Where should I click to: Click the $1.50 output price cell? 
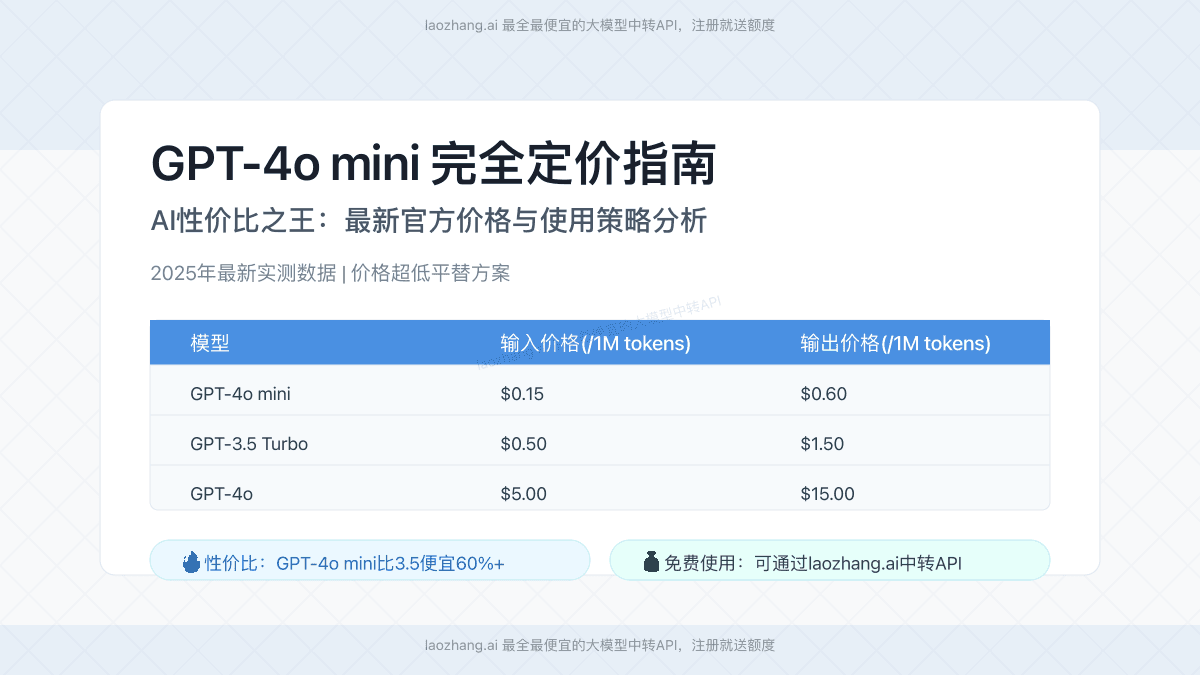(822, 444)
